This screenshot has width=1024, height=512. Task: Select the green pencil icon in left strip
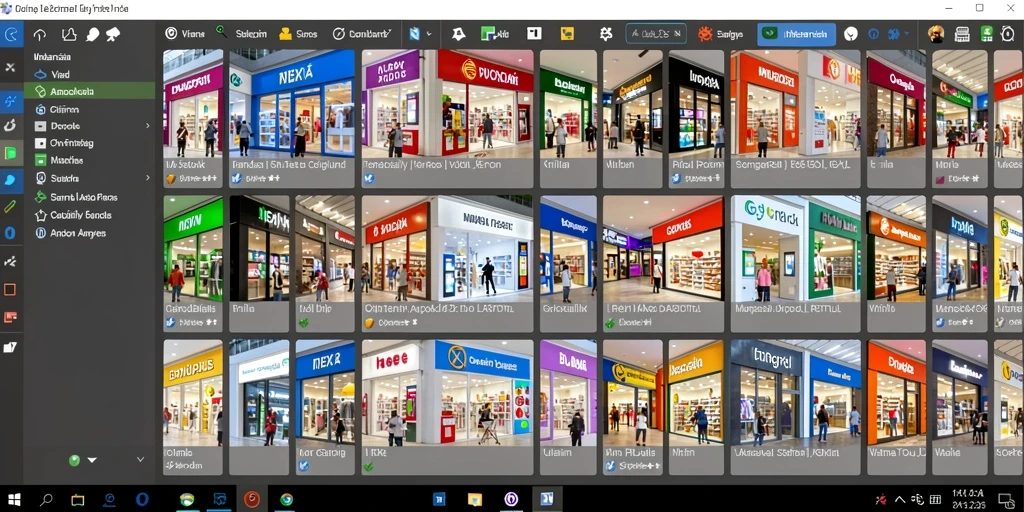tap(10, 207)
